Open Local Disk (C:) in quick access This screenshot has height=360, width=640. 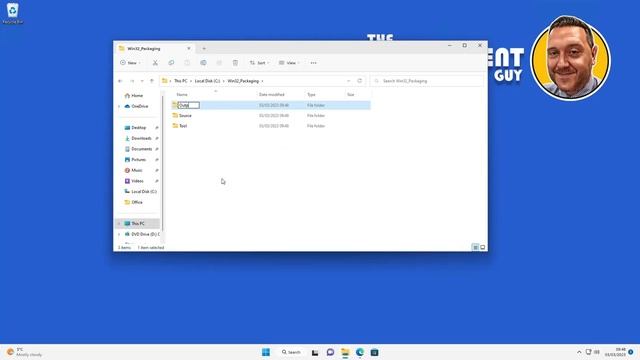[x=144, y=191]
